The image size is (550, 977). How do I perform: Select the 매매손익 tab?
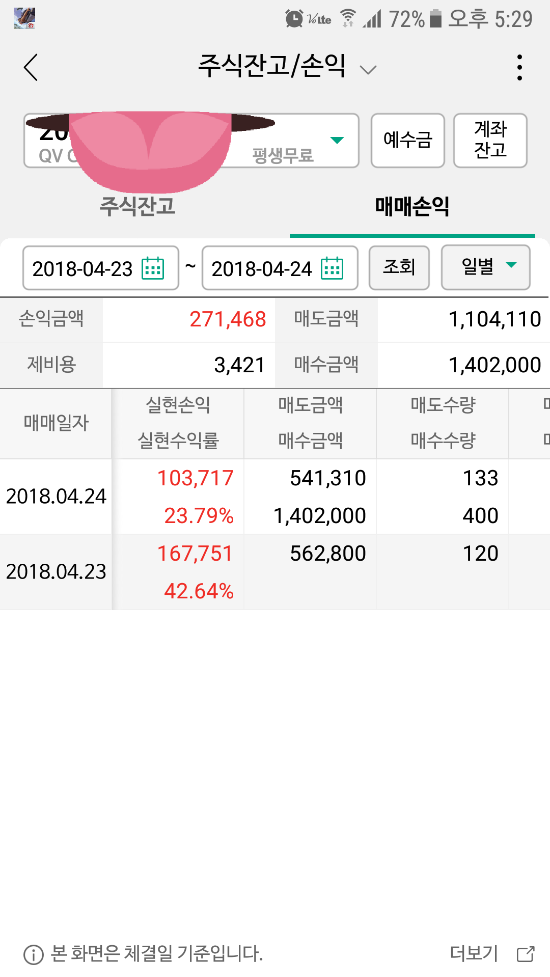[x=412, y=206]
